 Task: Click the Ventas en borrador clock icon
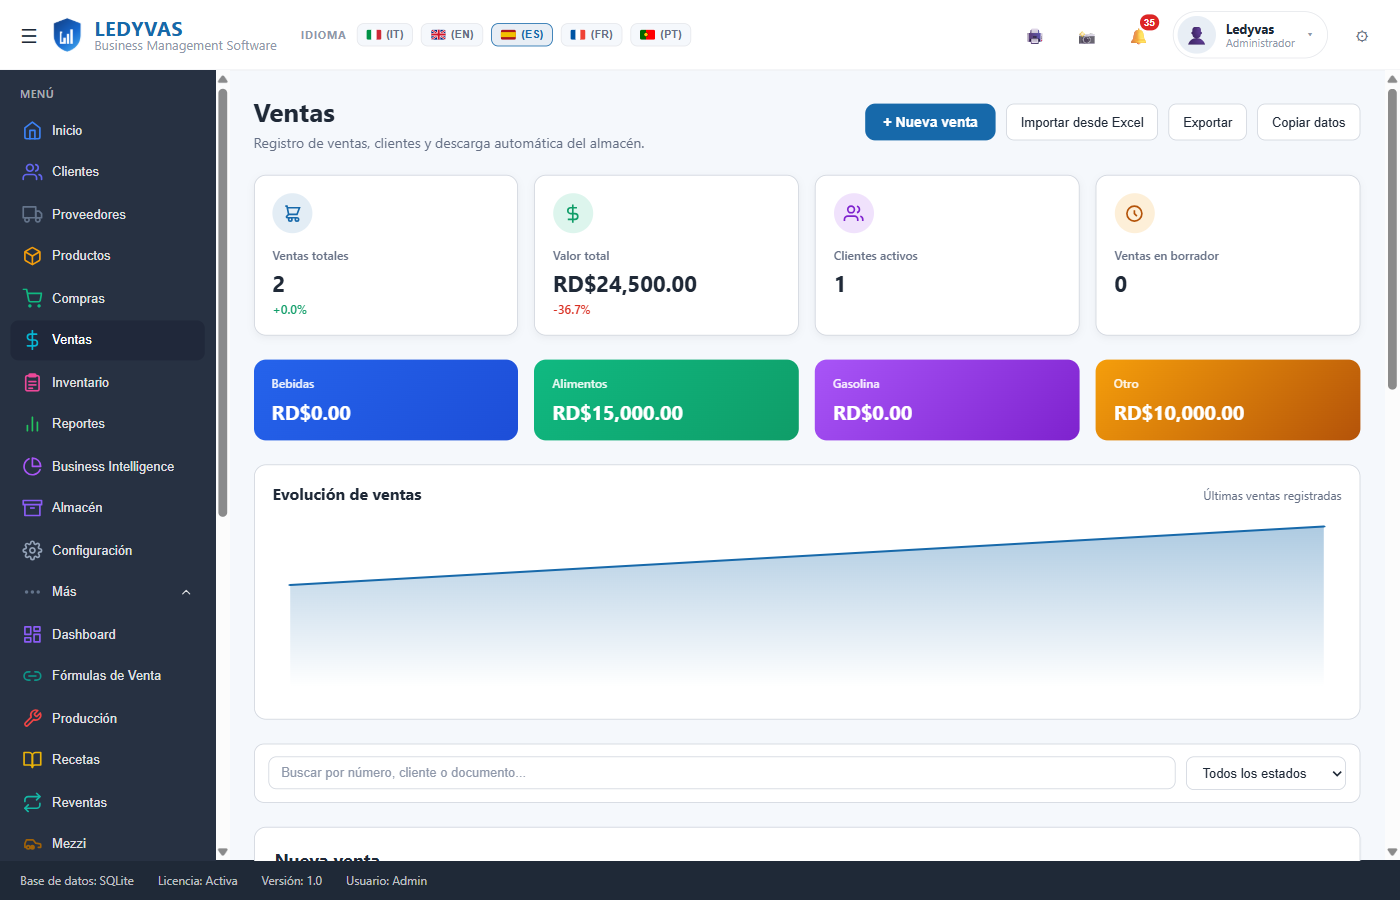pyautogui.click(x=1134, y=213)
